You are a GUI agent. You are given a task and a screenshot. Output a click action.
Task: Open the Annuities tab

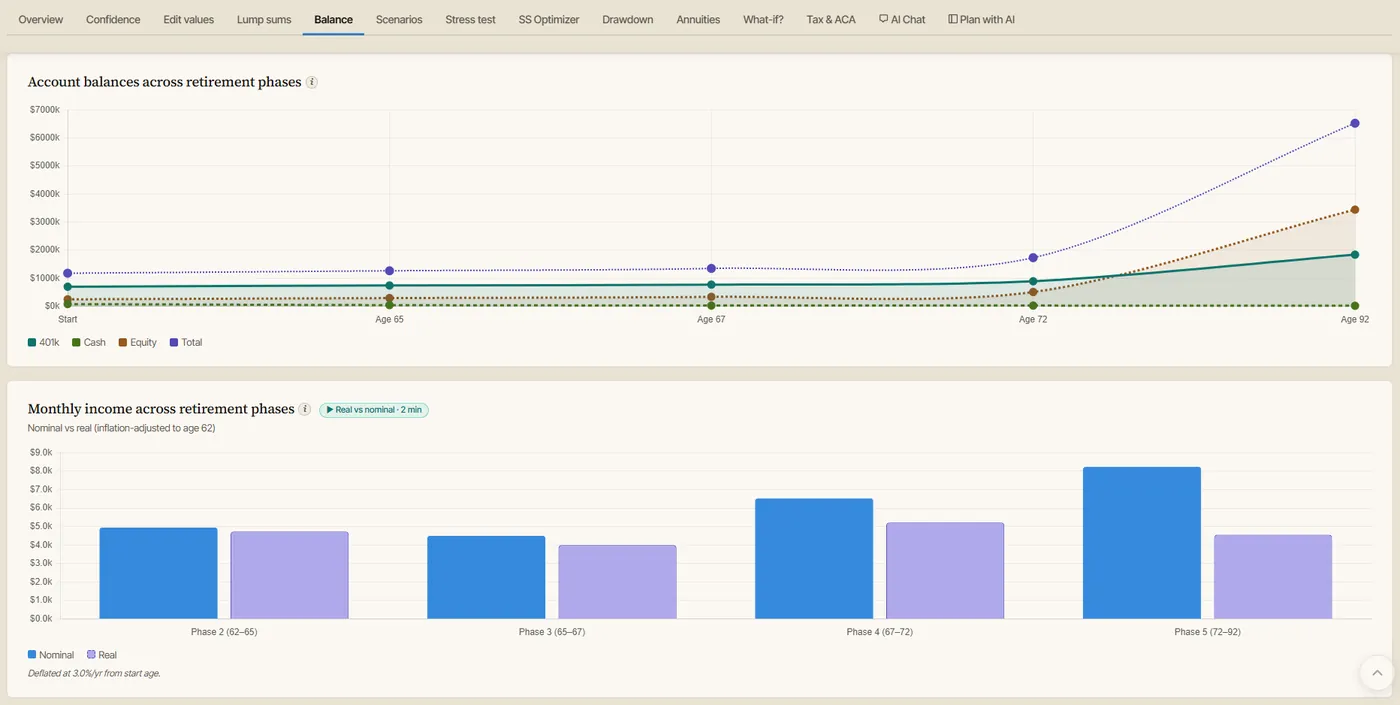coord(698,19)
